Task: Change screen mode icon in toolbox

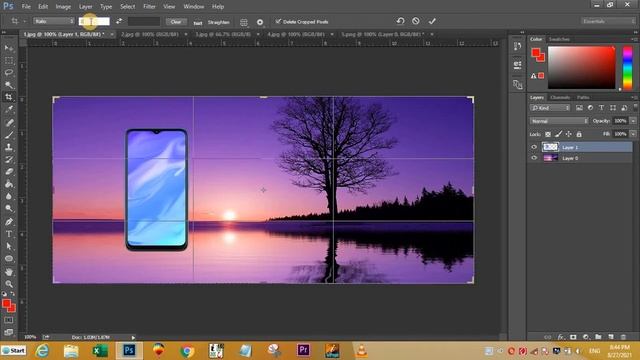Action: 9,332
